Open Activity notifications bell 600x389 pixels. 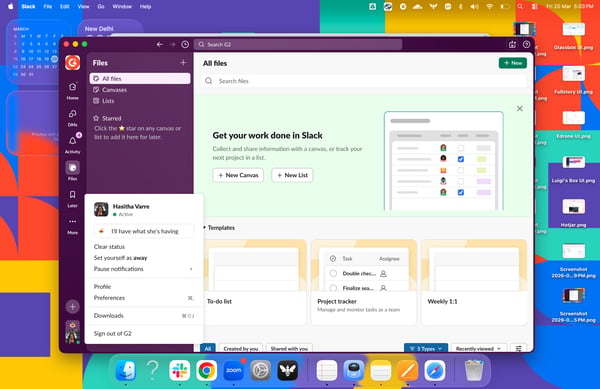coord(72,144)
